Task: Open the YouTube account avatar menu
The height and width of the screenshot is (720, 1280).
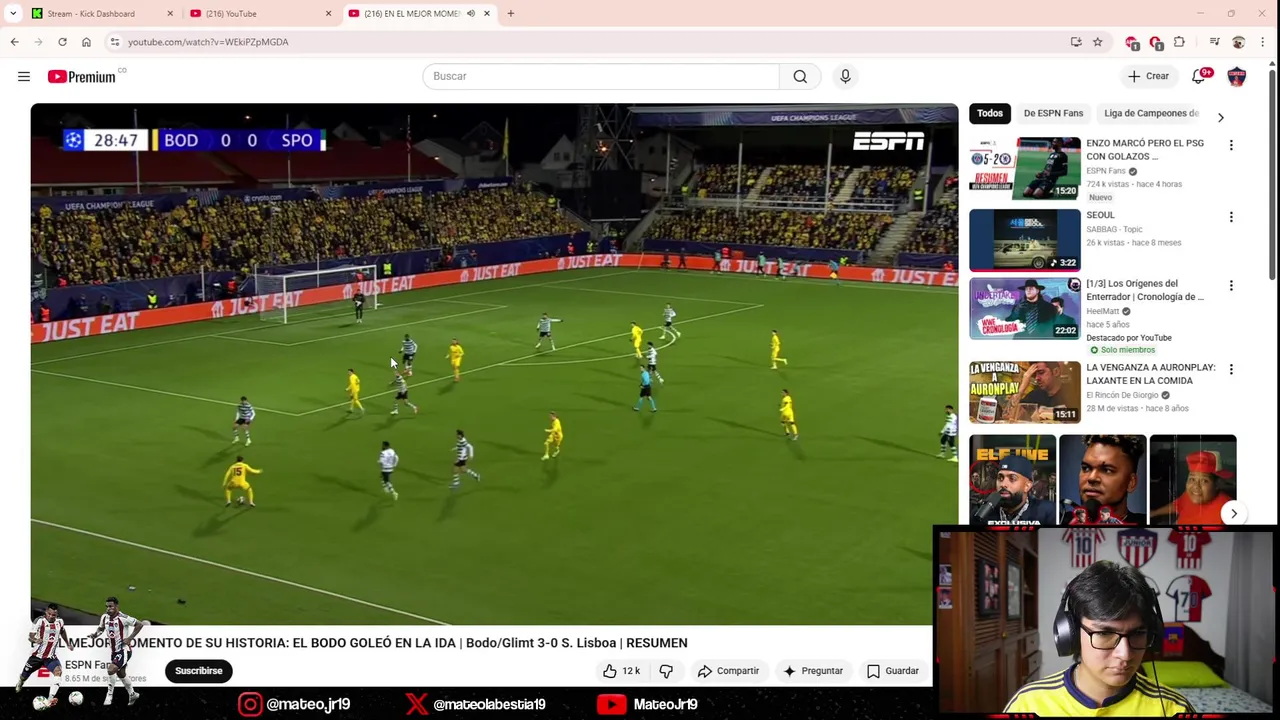Action: (x=1237, y=76)
